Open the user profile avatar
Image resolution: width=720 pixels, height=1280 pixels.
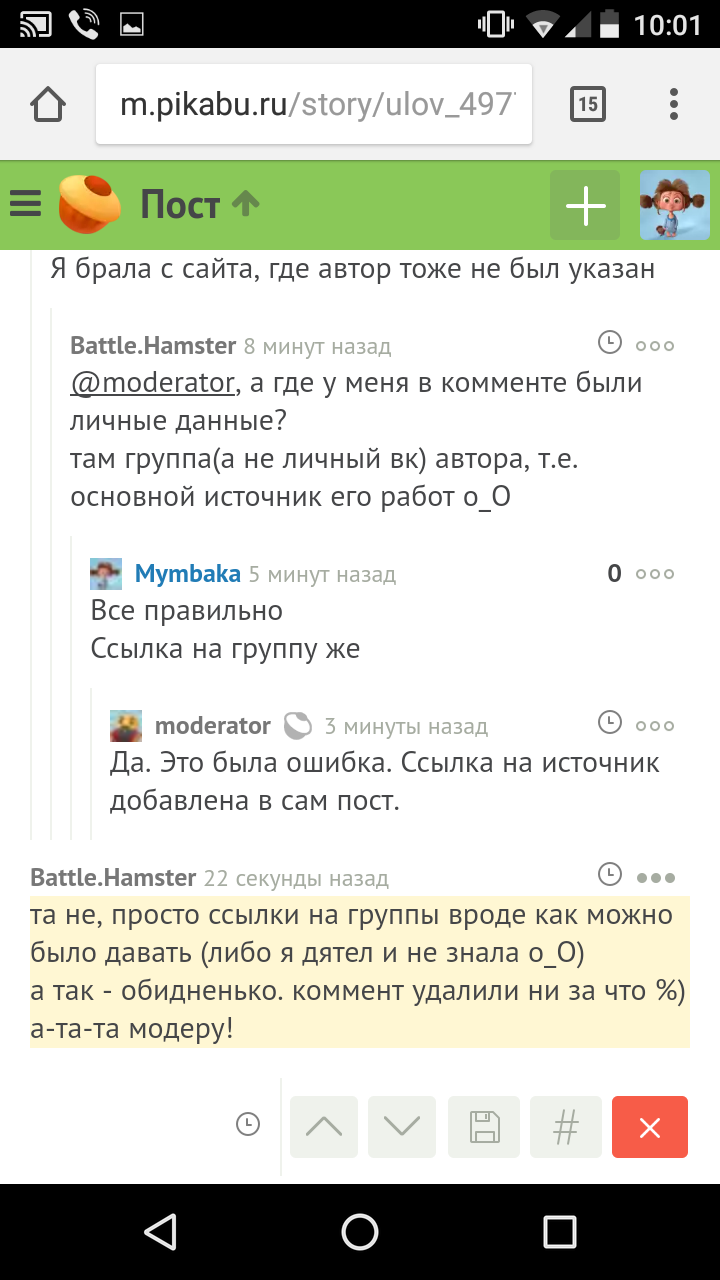(x=674, y=205)
